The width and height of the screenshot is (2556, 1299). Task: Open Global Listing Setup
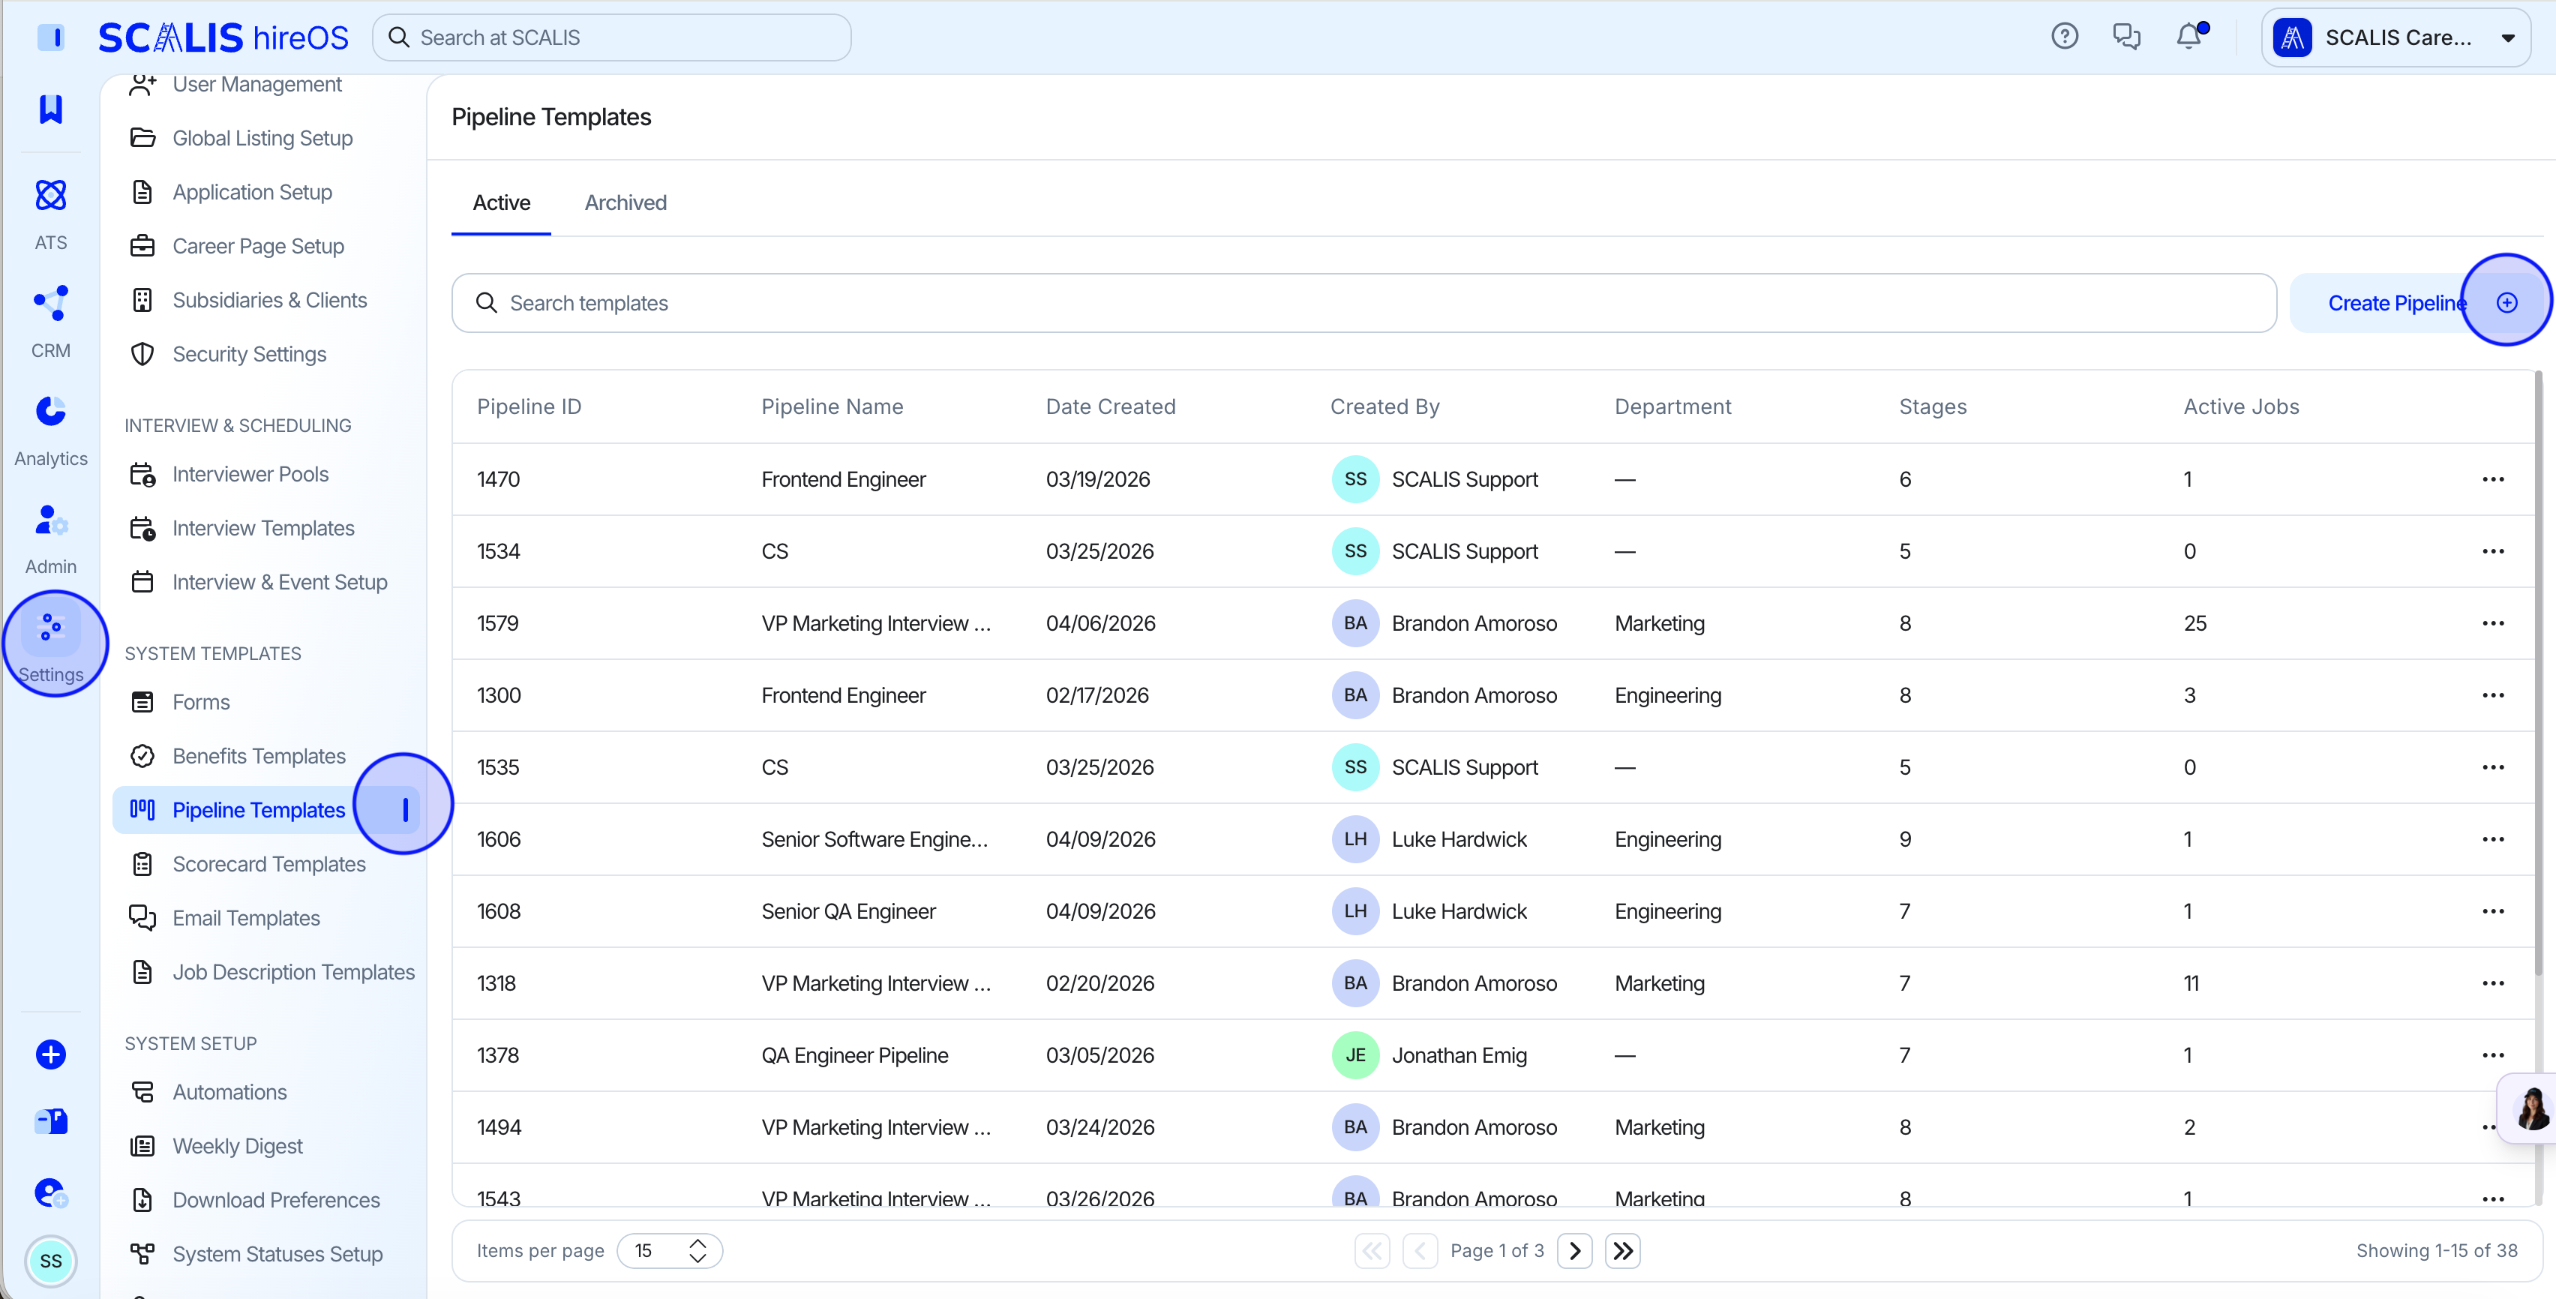[x=262, y=138]
